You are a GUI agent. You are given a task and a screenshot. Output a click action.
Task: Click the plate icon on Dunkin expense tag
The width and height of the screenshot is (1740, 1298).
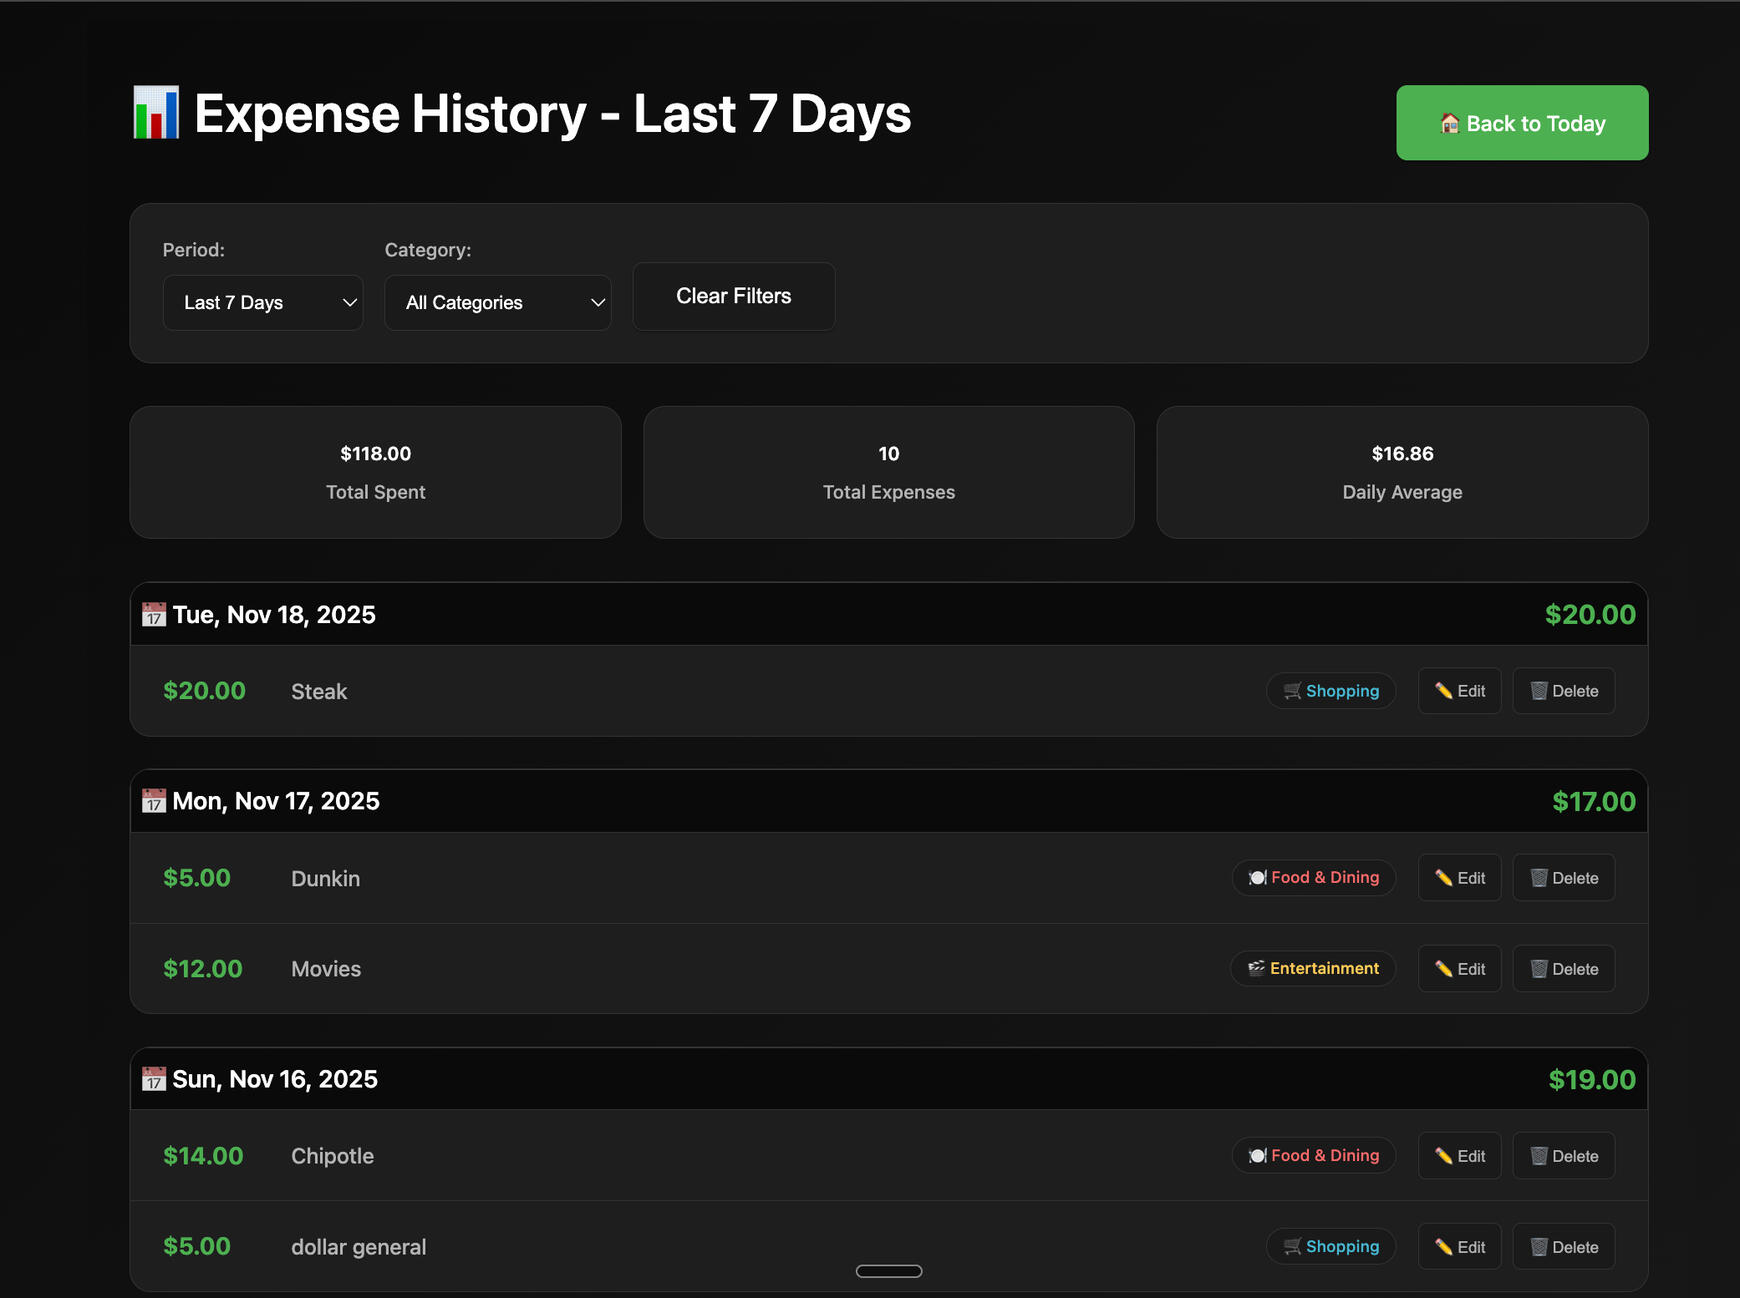click(1257, 878)
